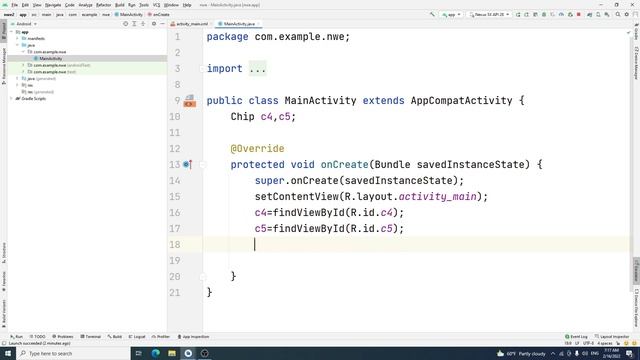The image size is (640, 360).
Task: Open the Device Manager phone icon
Action: point(598,15)
